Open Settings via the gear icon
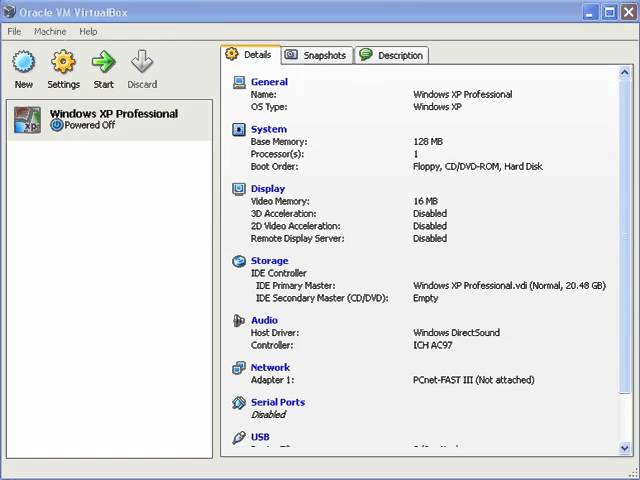Screen dimensions: 640x480 click(x=63, y=62)
